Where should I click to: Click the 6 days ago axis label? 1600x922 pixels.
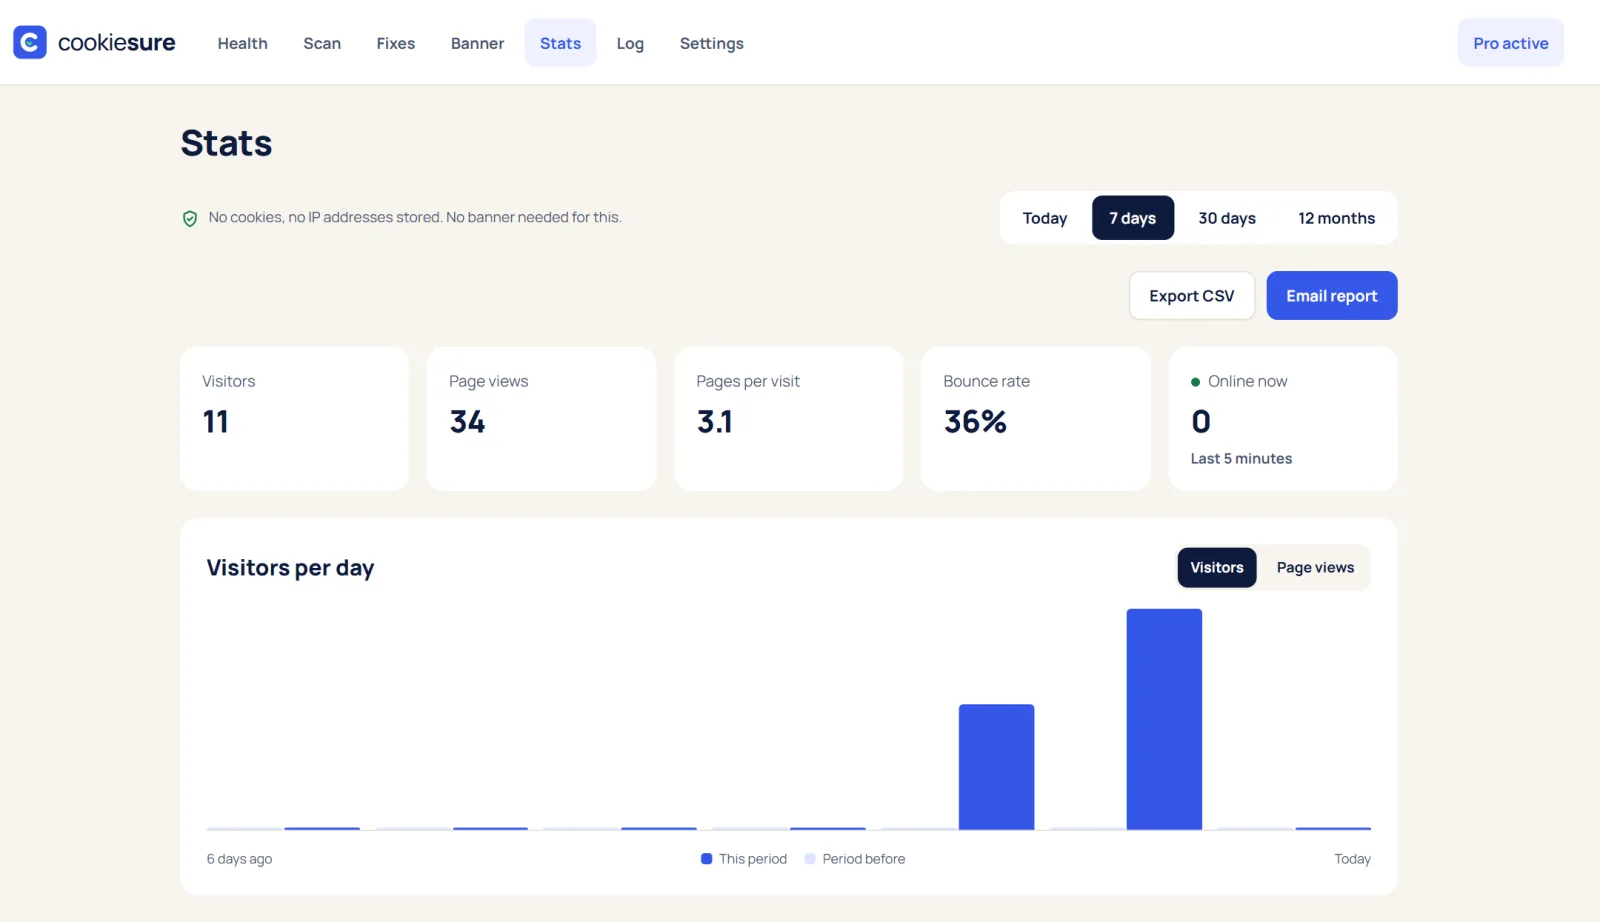pos(239,859)
